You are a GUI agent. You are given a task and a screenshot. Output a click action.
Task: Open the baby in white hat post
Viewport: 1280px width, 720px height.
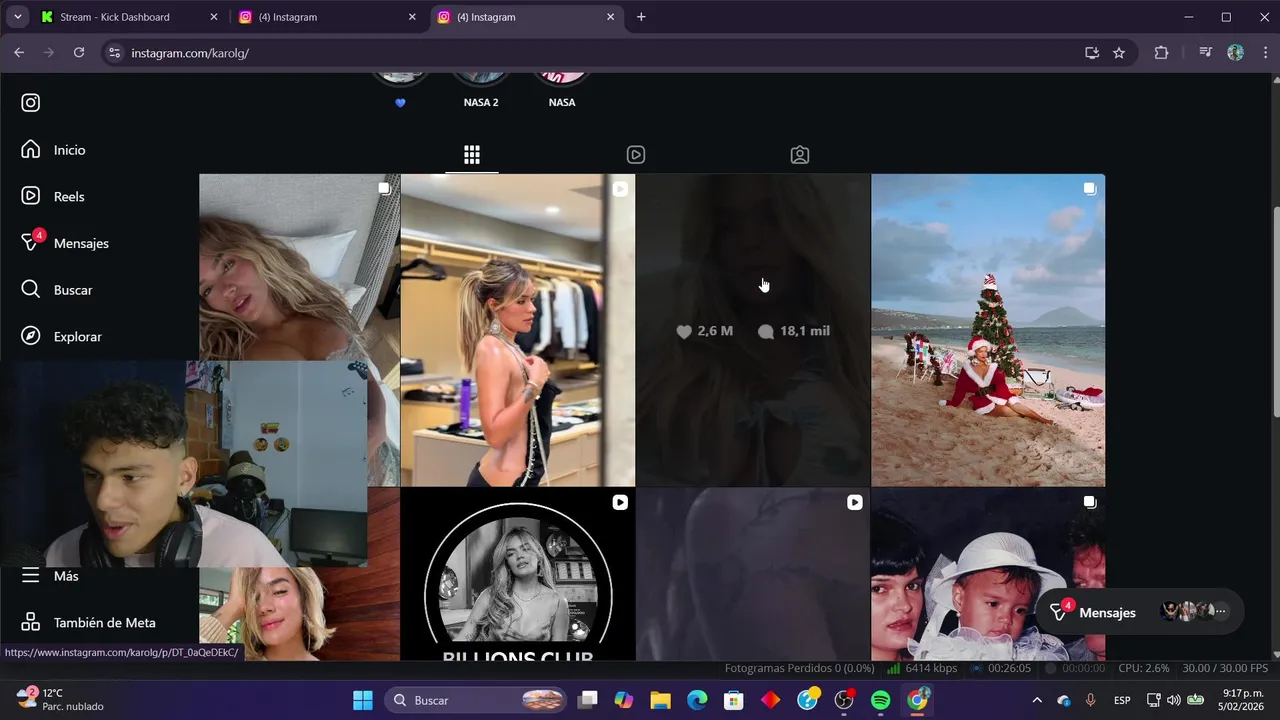point(988,574)
